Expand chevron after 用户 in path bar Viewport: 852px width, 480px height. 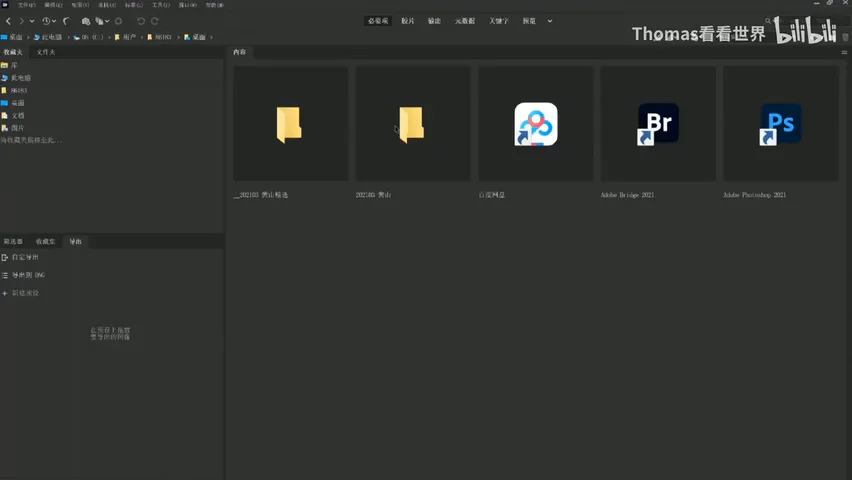tap(142, 38)
